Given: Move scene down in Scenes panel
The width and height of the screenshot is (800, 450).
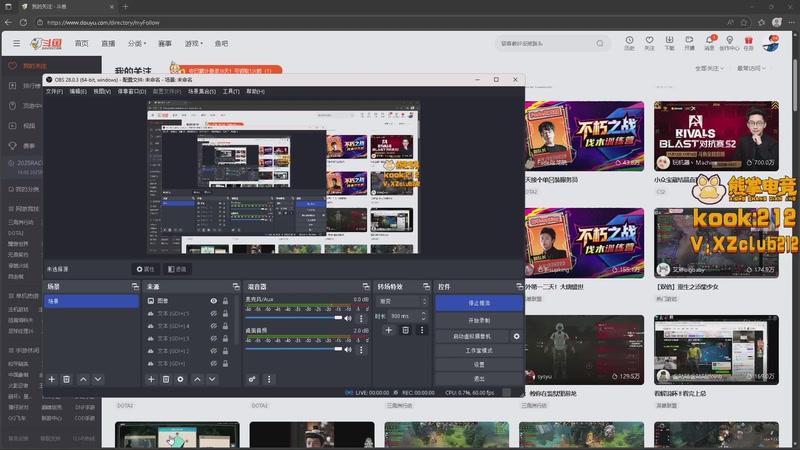Looking at the screenshot, I should pos(98,379).
